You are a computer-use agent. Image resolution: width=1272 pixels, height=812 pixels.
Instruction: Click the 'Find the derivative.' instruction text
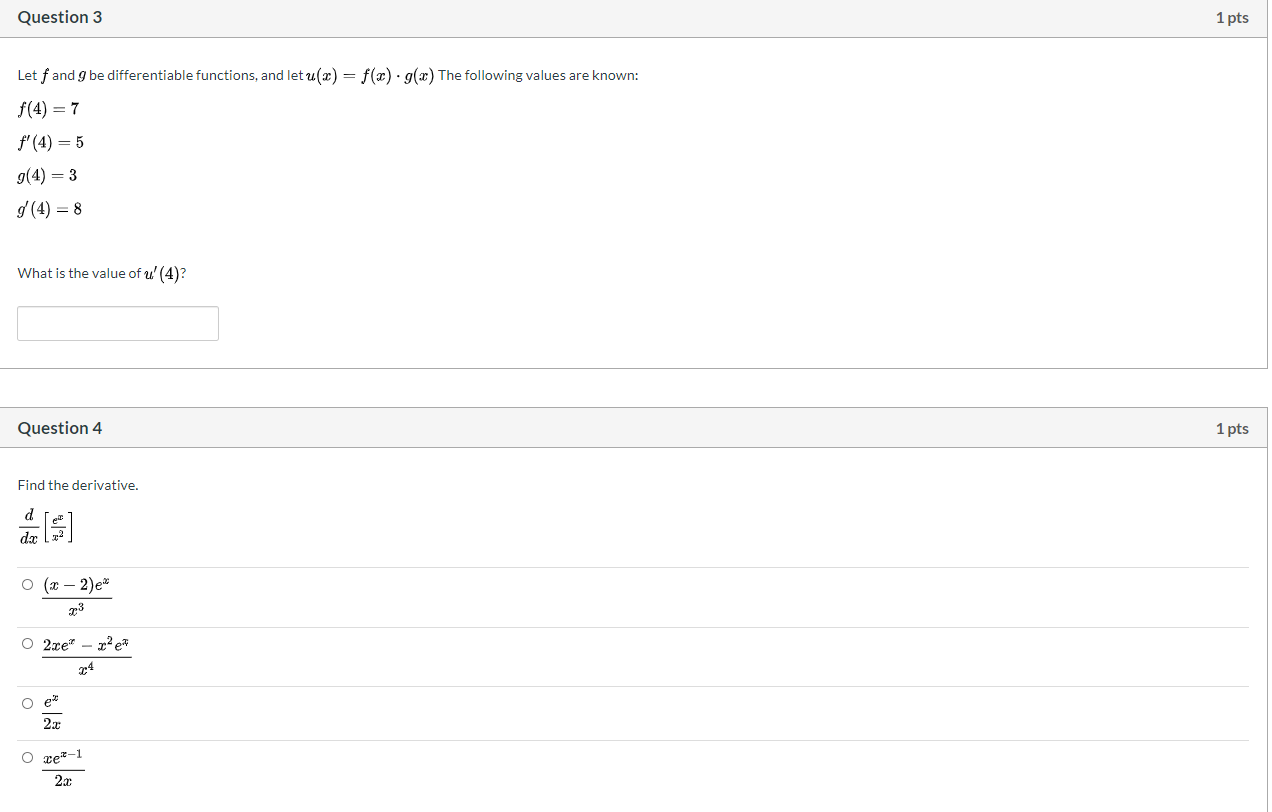pyautogui.click(x=78, y=485)
